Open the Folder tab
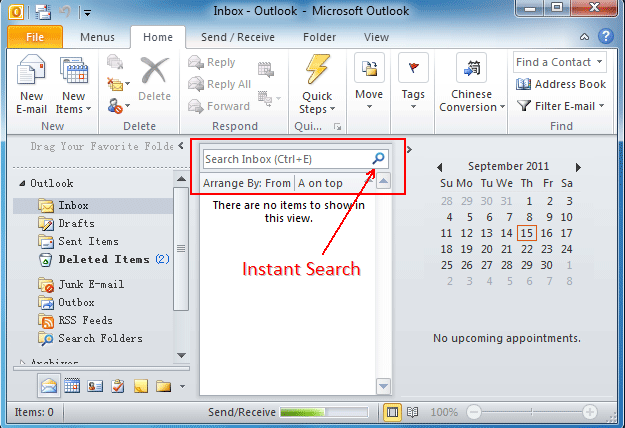 (319, 37)
